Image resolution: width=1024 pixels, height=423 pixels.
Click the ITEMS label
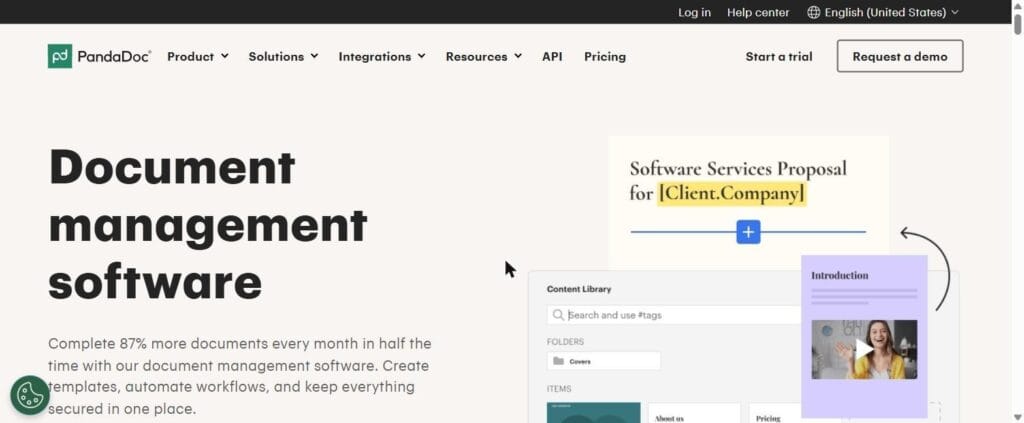pos(559,388)
